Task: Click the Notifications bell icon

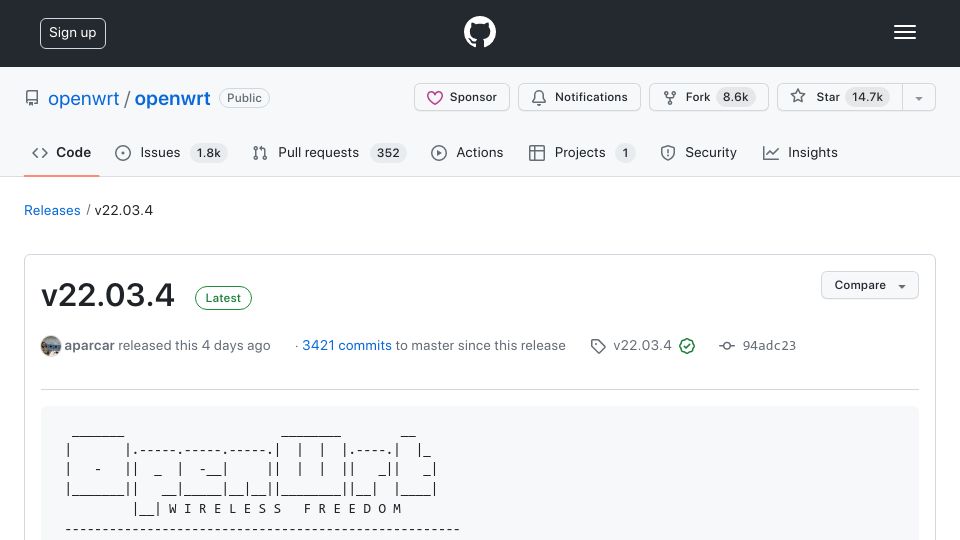Action: [539, 98]
